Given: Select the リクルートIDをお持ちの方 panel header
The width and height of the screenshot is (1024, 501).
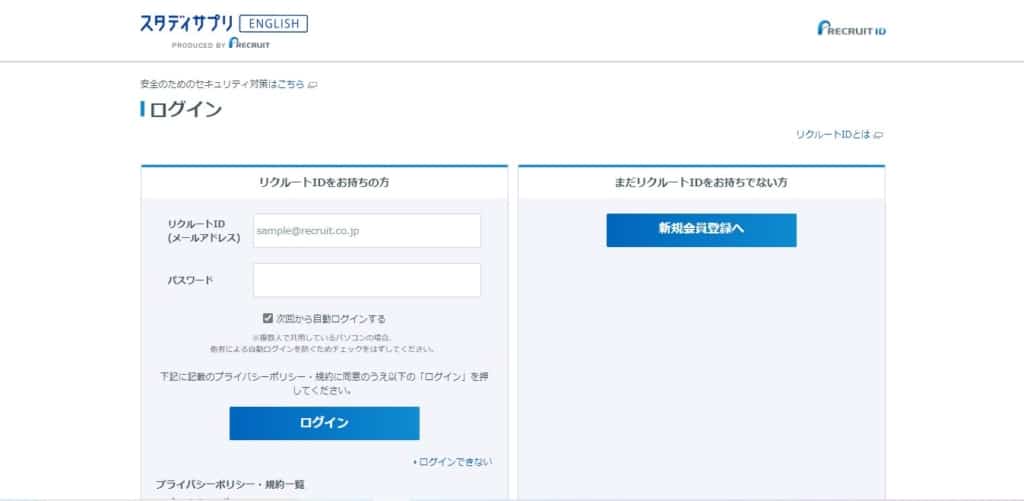Looking at the screenshot, I should click(x=324, y=183).
